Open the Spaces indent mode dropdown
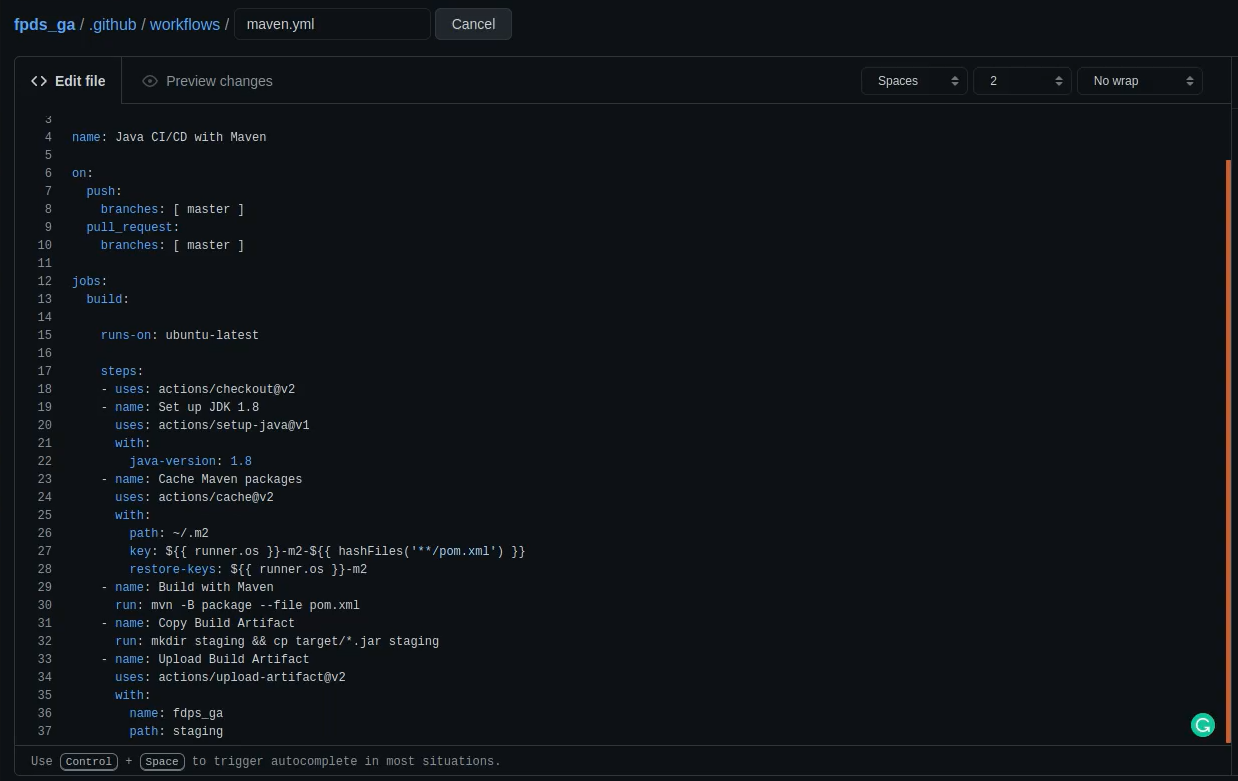 (x=914, y=81)
